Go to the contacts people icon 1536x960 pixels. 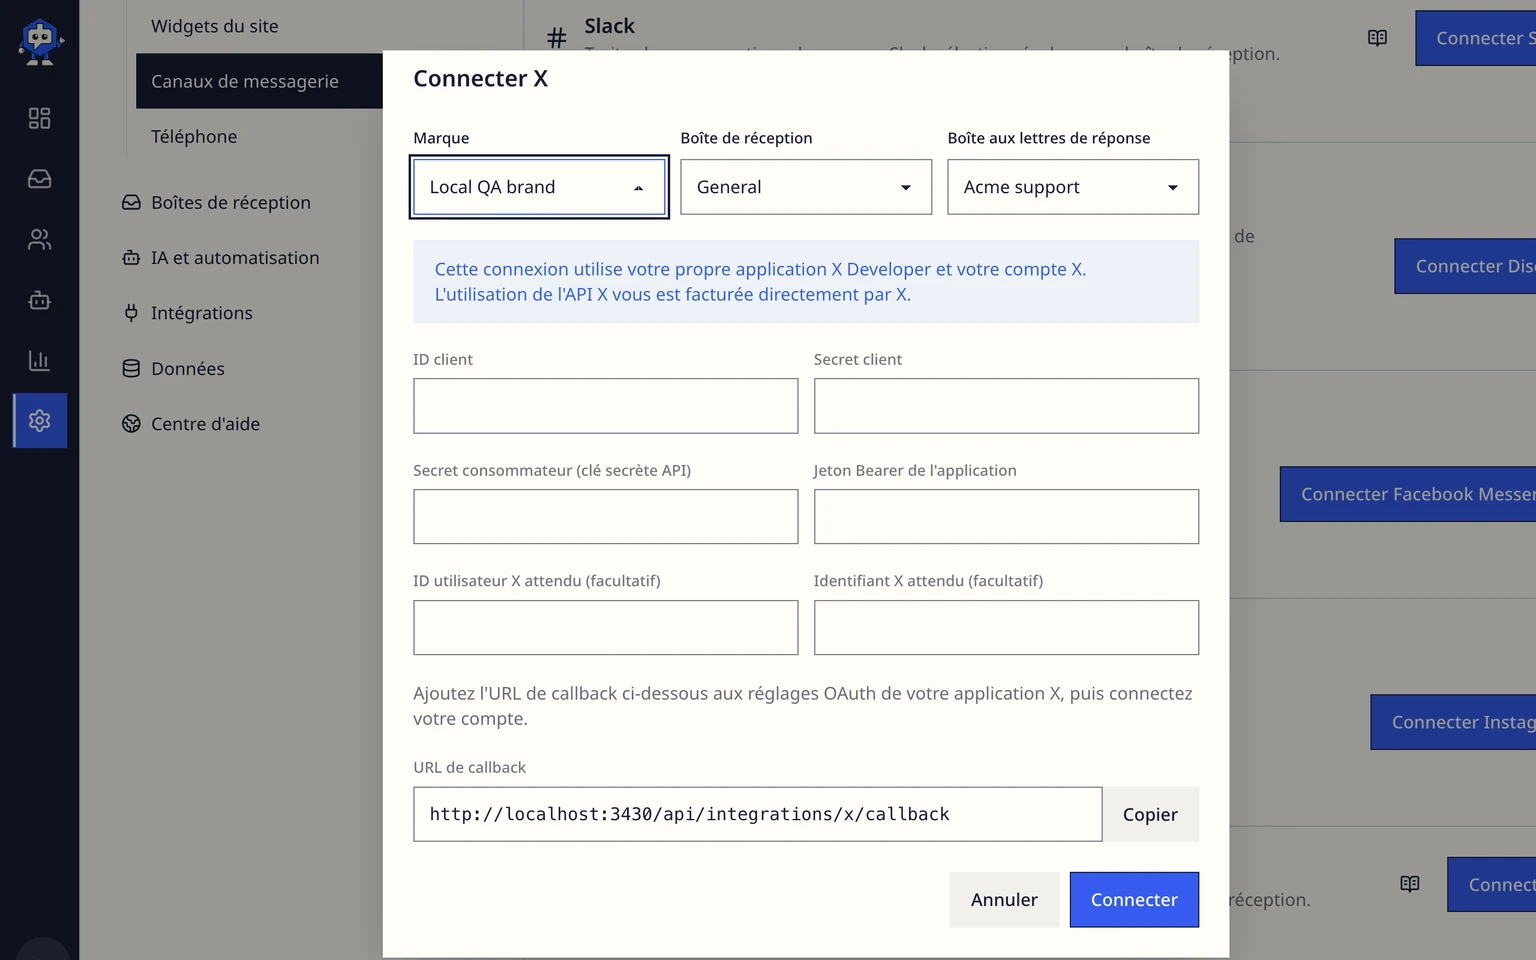click(40, 240)
